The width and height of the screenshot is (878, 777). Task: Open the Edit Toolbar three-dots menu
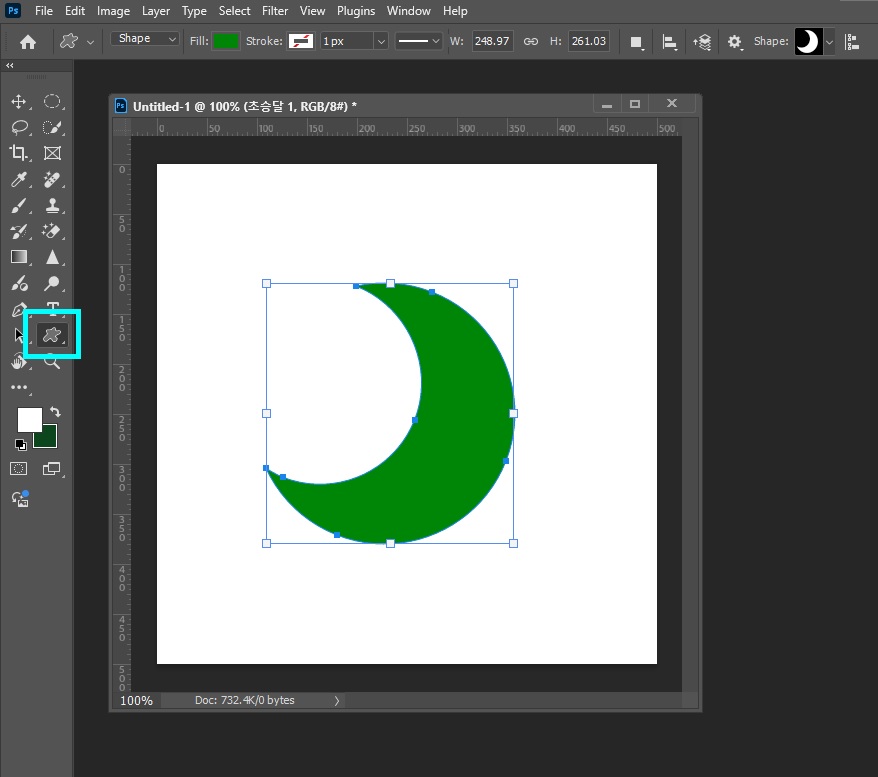[x=19, y=387]
